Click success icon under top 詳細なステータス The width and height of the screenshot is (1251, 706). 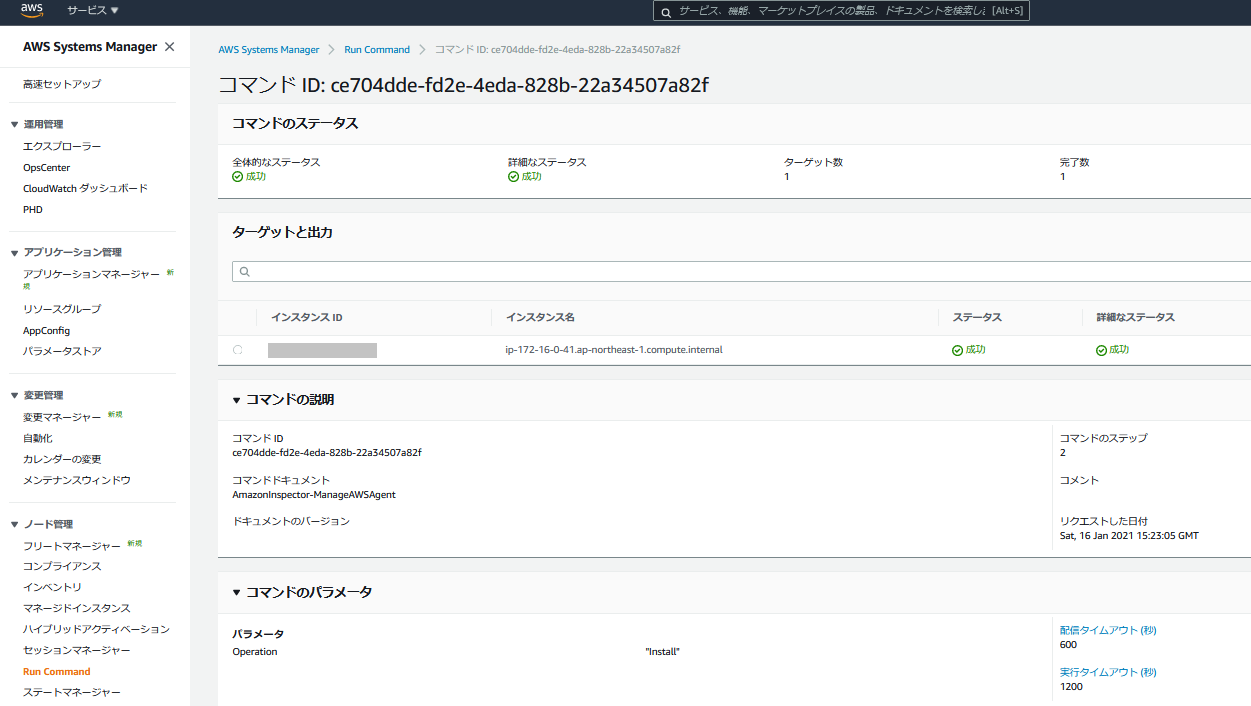pos(513,176)
